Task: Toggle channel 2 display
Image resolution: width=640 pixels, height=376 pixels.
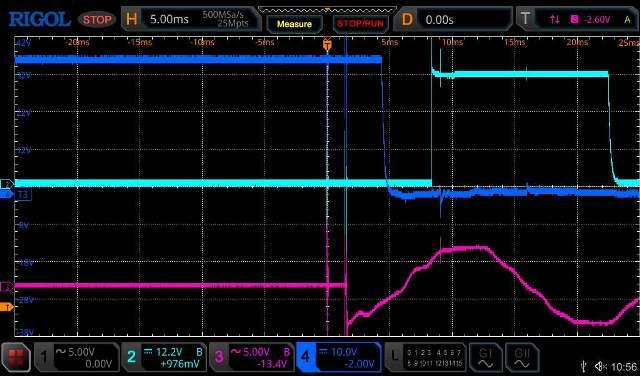Action: tap(164, 357)
